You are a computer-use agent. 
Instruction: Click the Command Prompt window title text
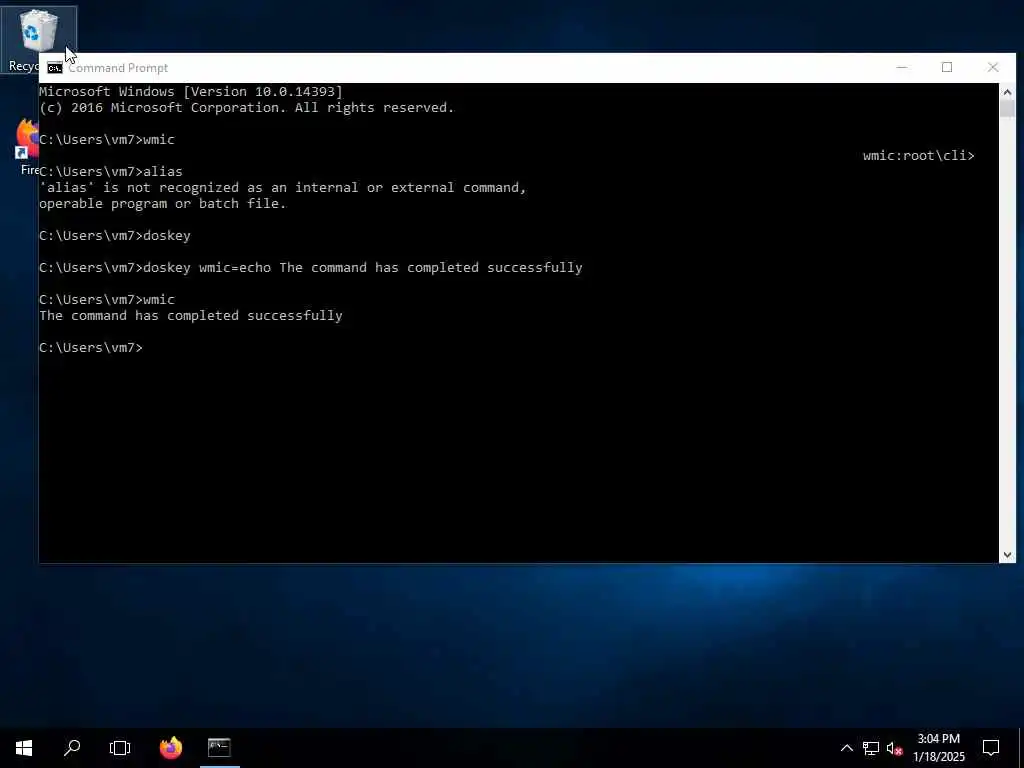coord(118,68)
